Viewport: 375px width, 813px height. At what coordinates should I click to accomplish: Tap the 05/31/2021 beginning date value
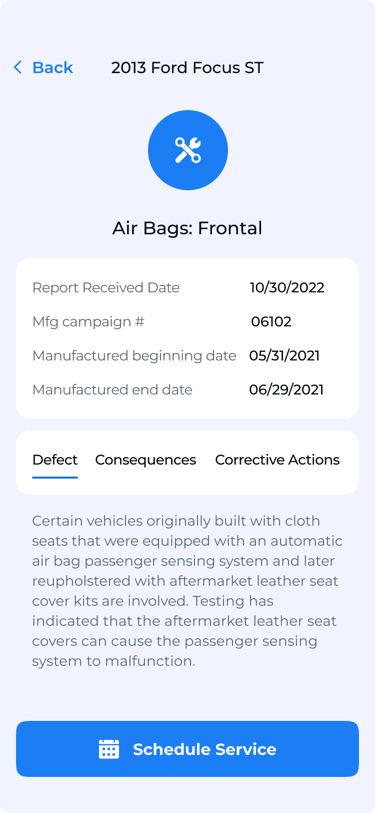coord(284,356)
